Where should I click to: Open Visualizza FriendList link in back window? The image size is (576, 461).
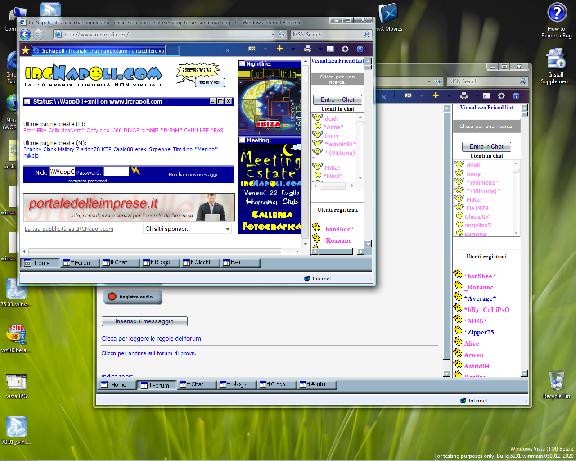click(x=486, y=107)
